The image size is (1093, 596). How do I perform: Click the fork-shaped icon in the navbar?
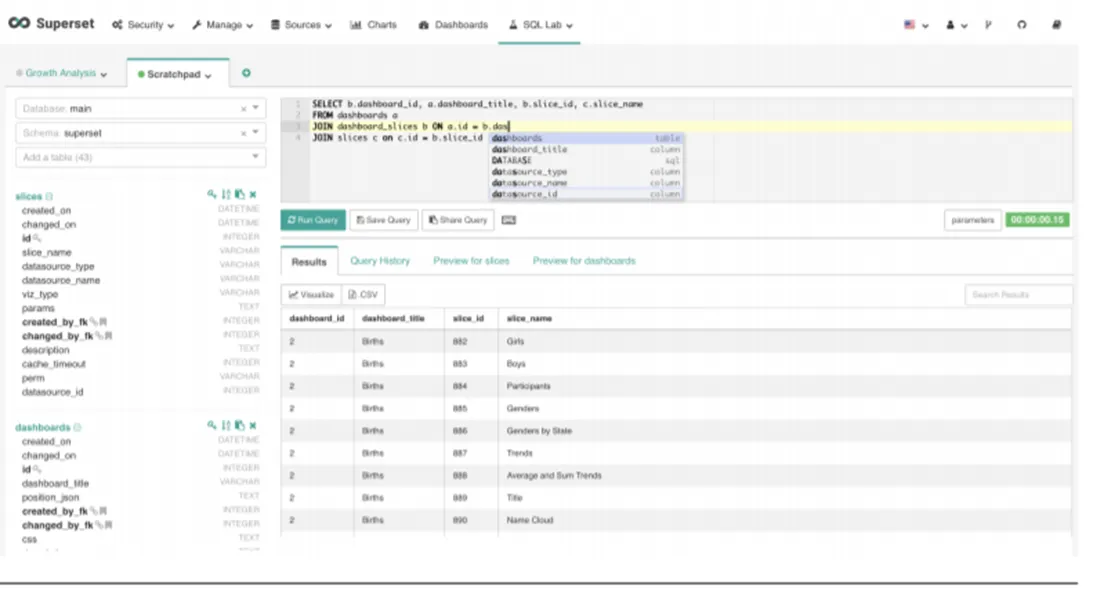click(x=988, y=25)
